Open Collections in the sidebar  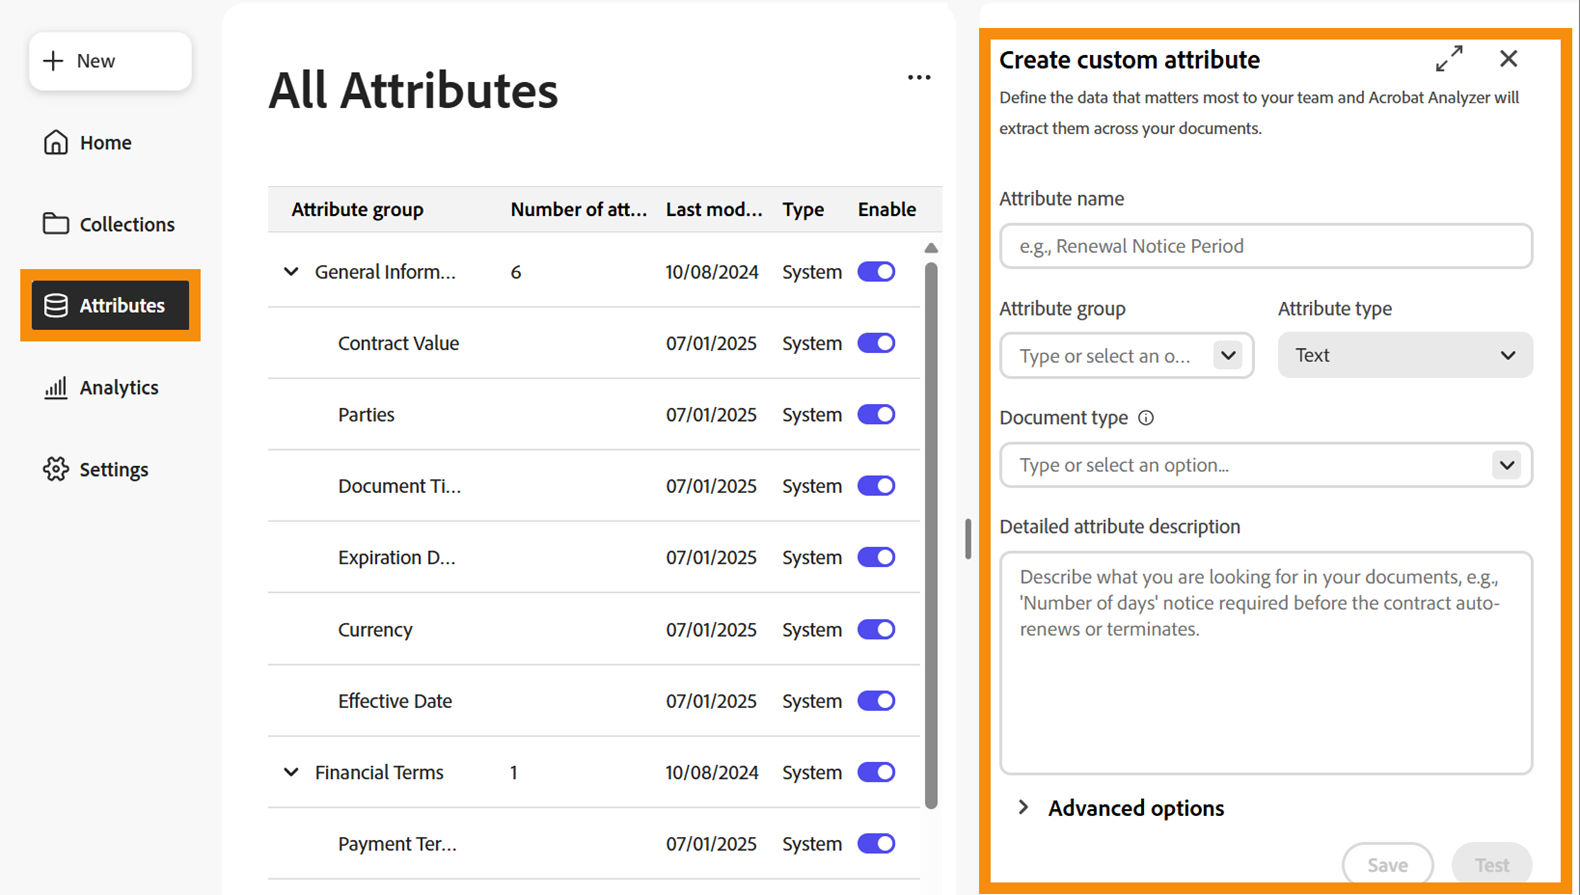[109, 224]
